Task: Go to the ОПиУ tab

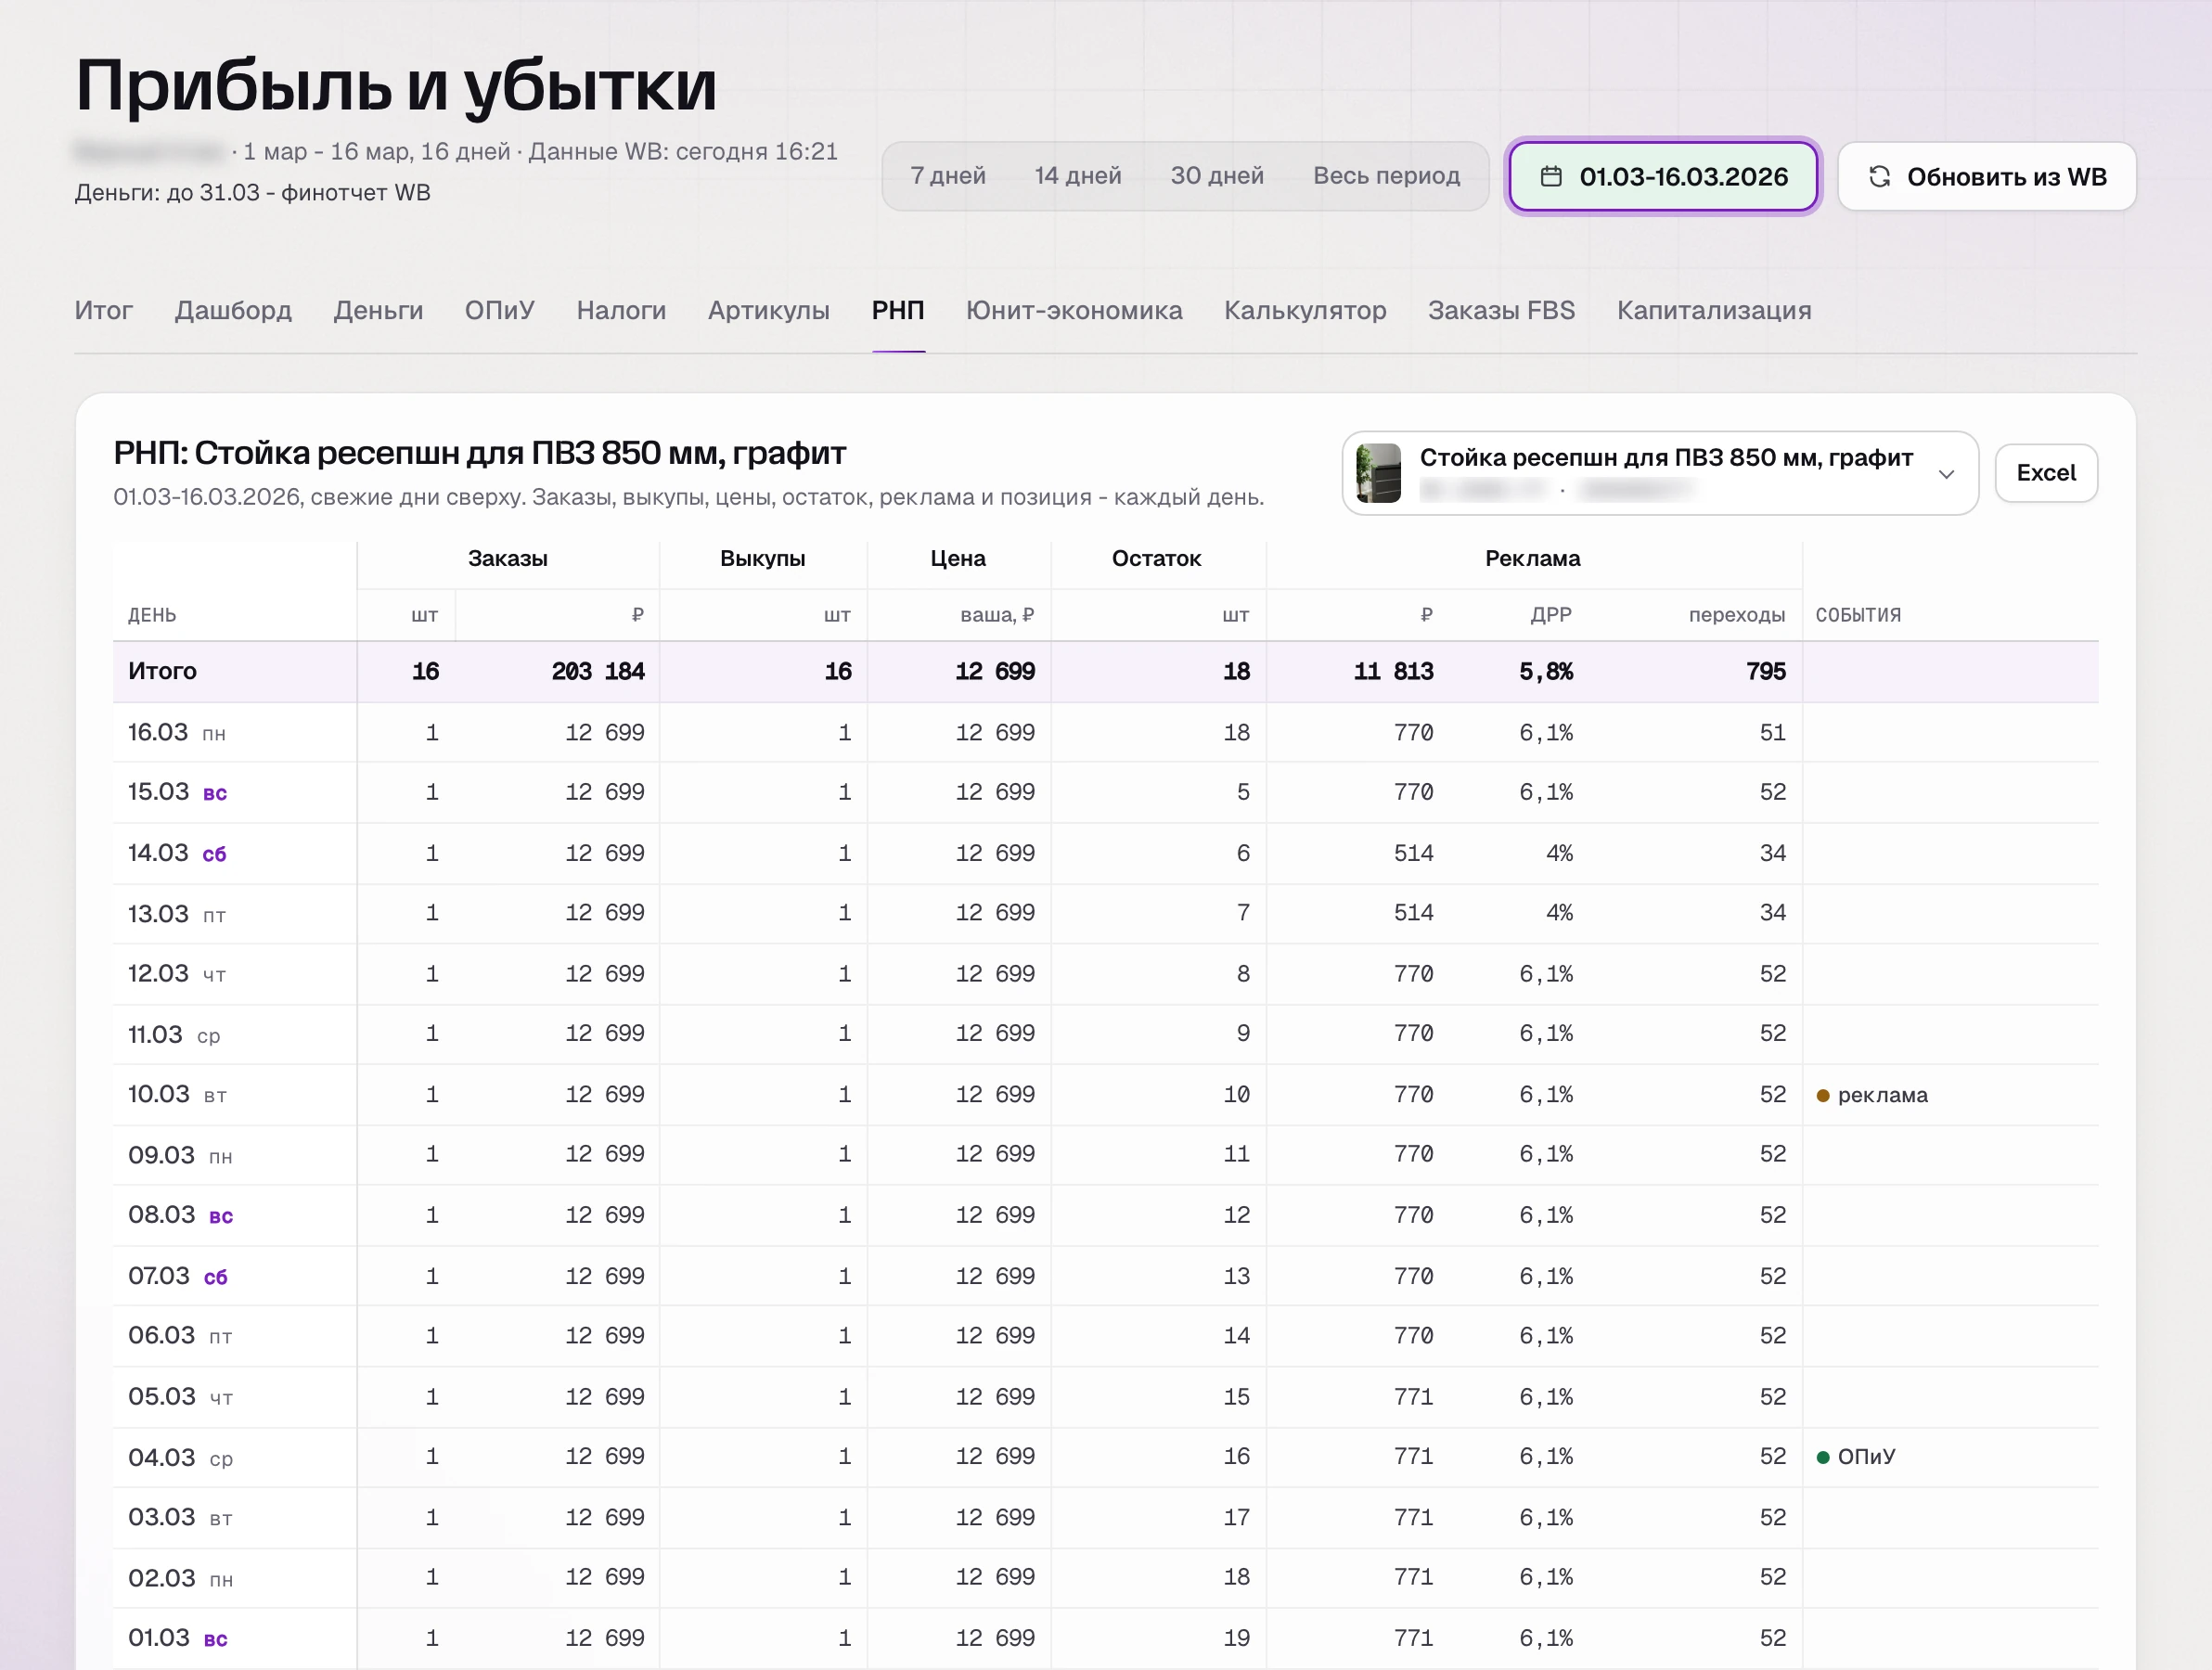Action: [x=499, y=311]
